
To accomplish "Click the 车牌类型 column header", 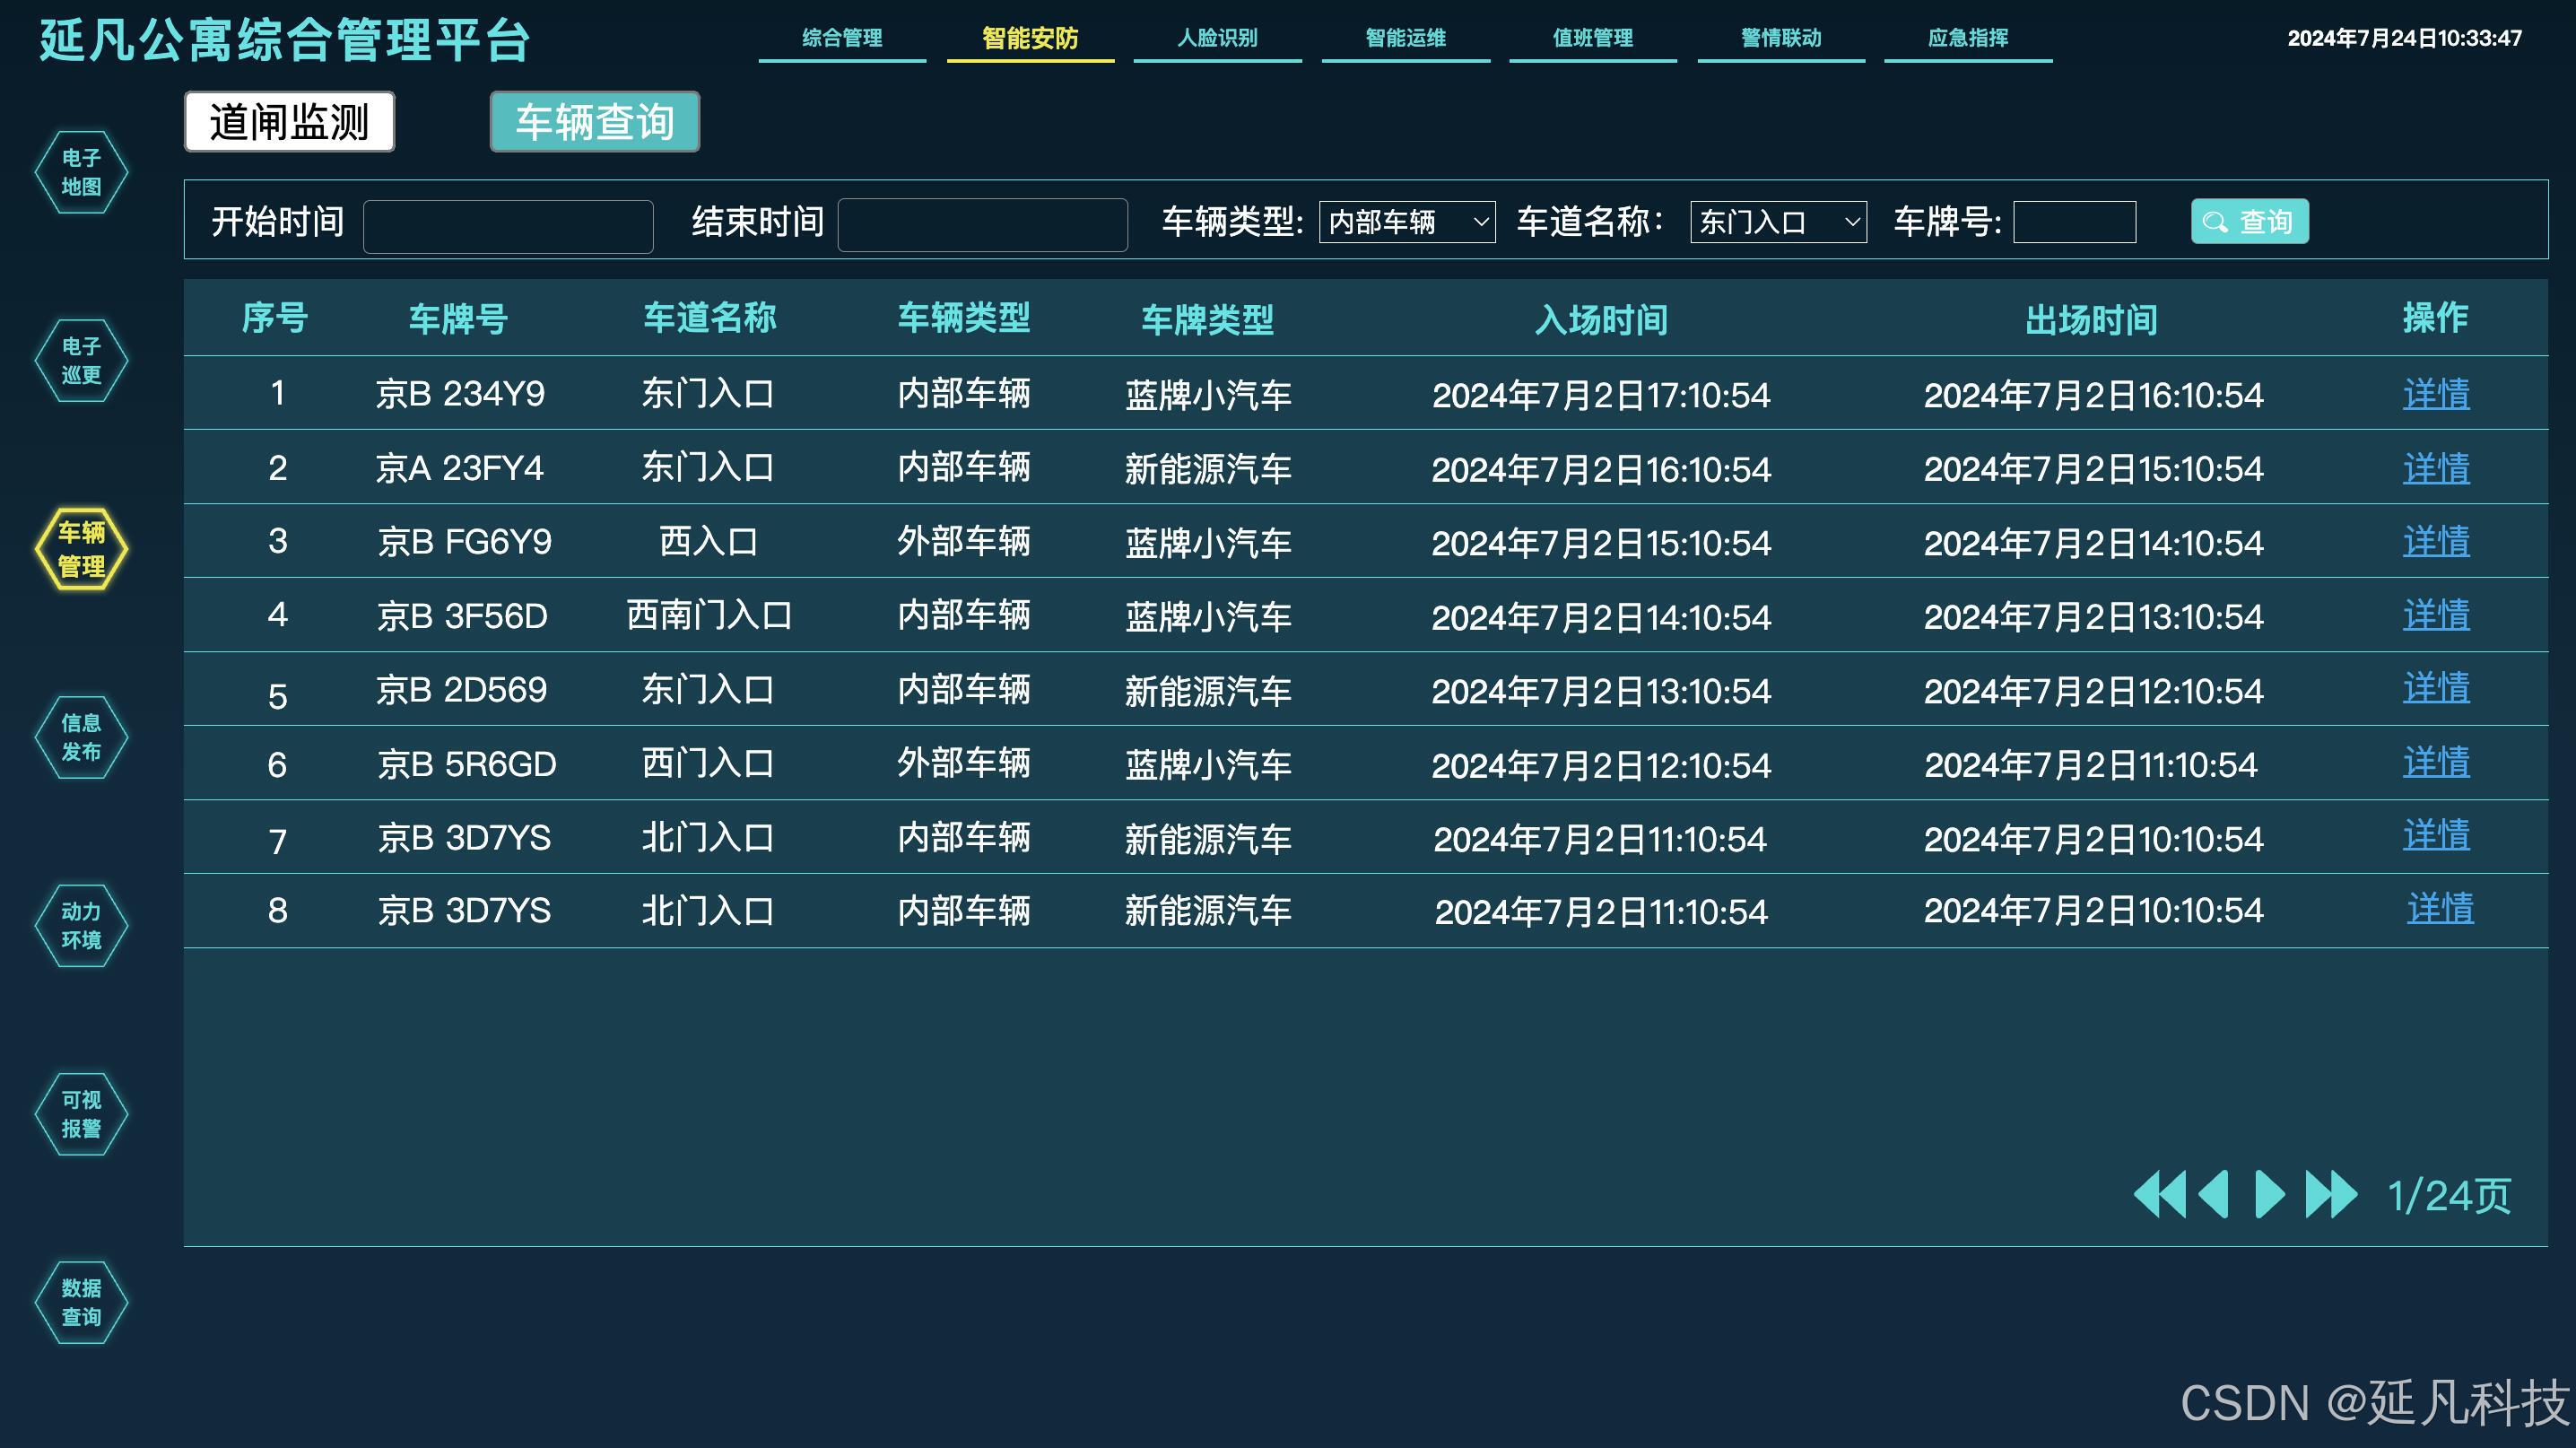I will [1208, 320].
